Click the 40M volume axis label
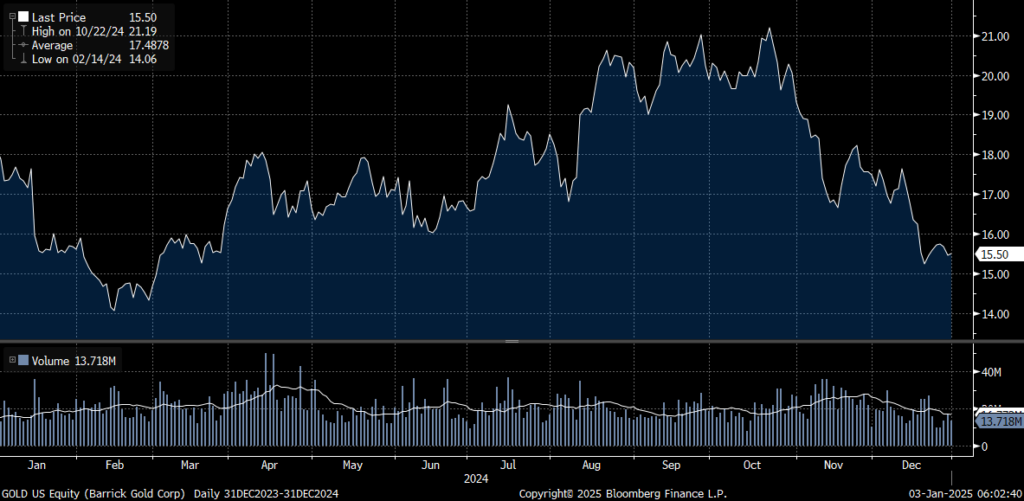Screen dimensions: 1024x501 point(992,372)
